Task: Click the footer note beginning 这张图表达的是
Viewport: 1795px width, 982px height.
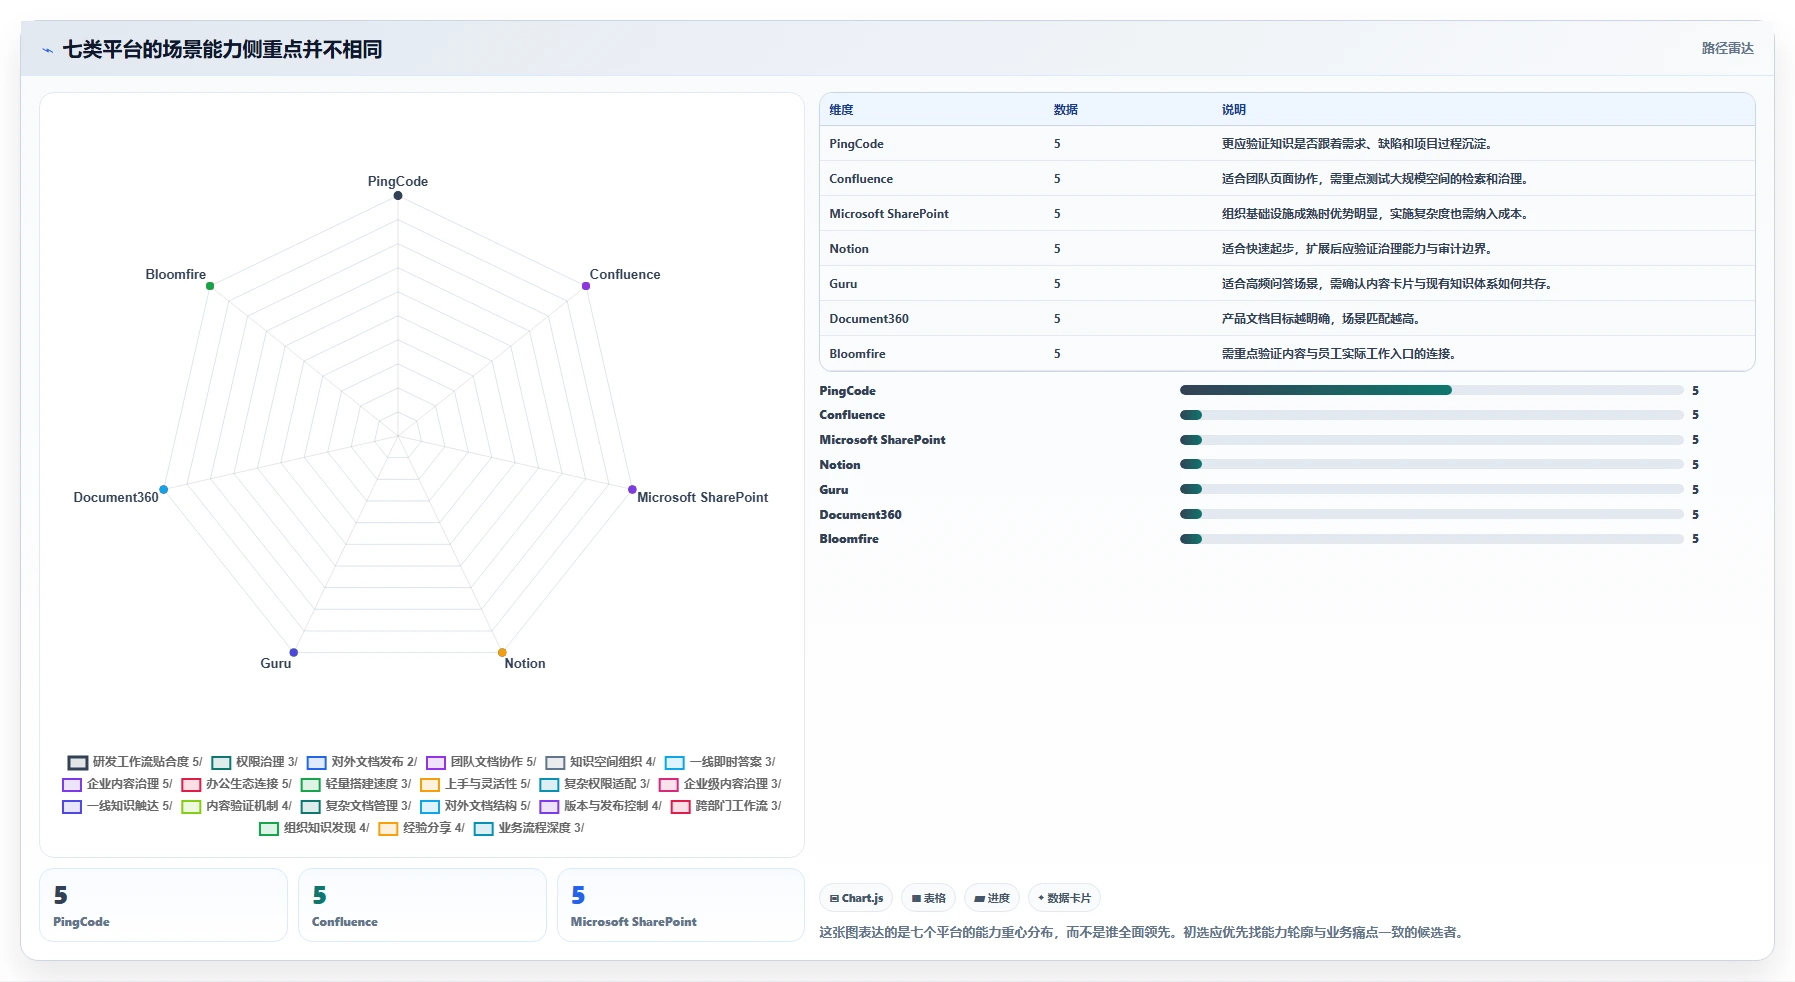Action: click(1143, 932)
